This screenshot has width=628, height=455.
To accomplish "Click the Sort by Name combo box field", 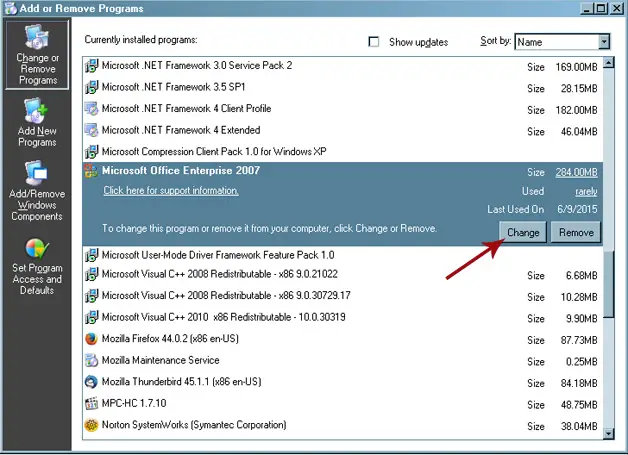I will point(562,42).
